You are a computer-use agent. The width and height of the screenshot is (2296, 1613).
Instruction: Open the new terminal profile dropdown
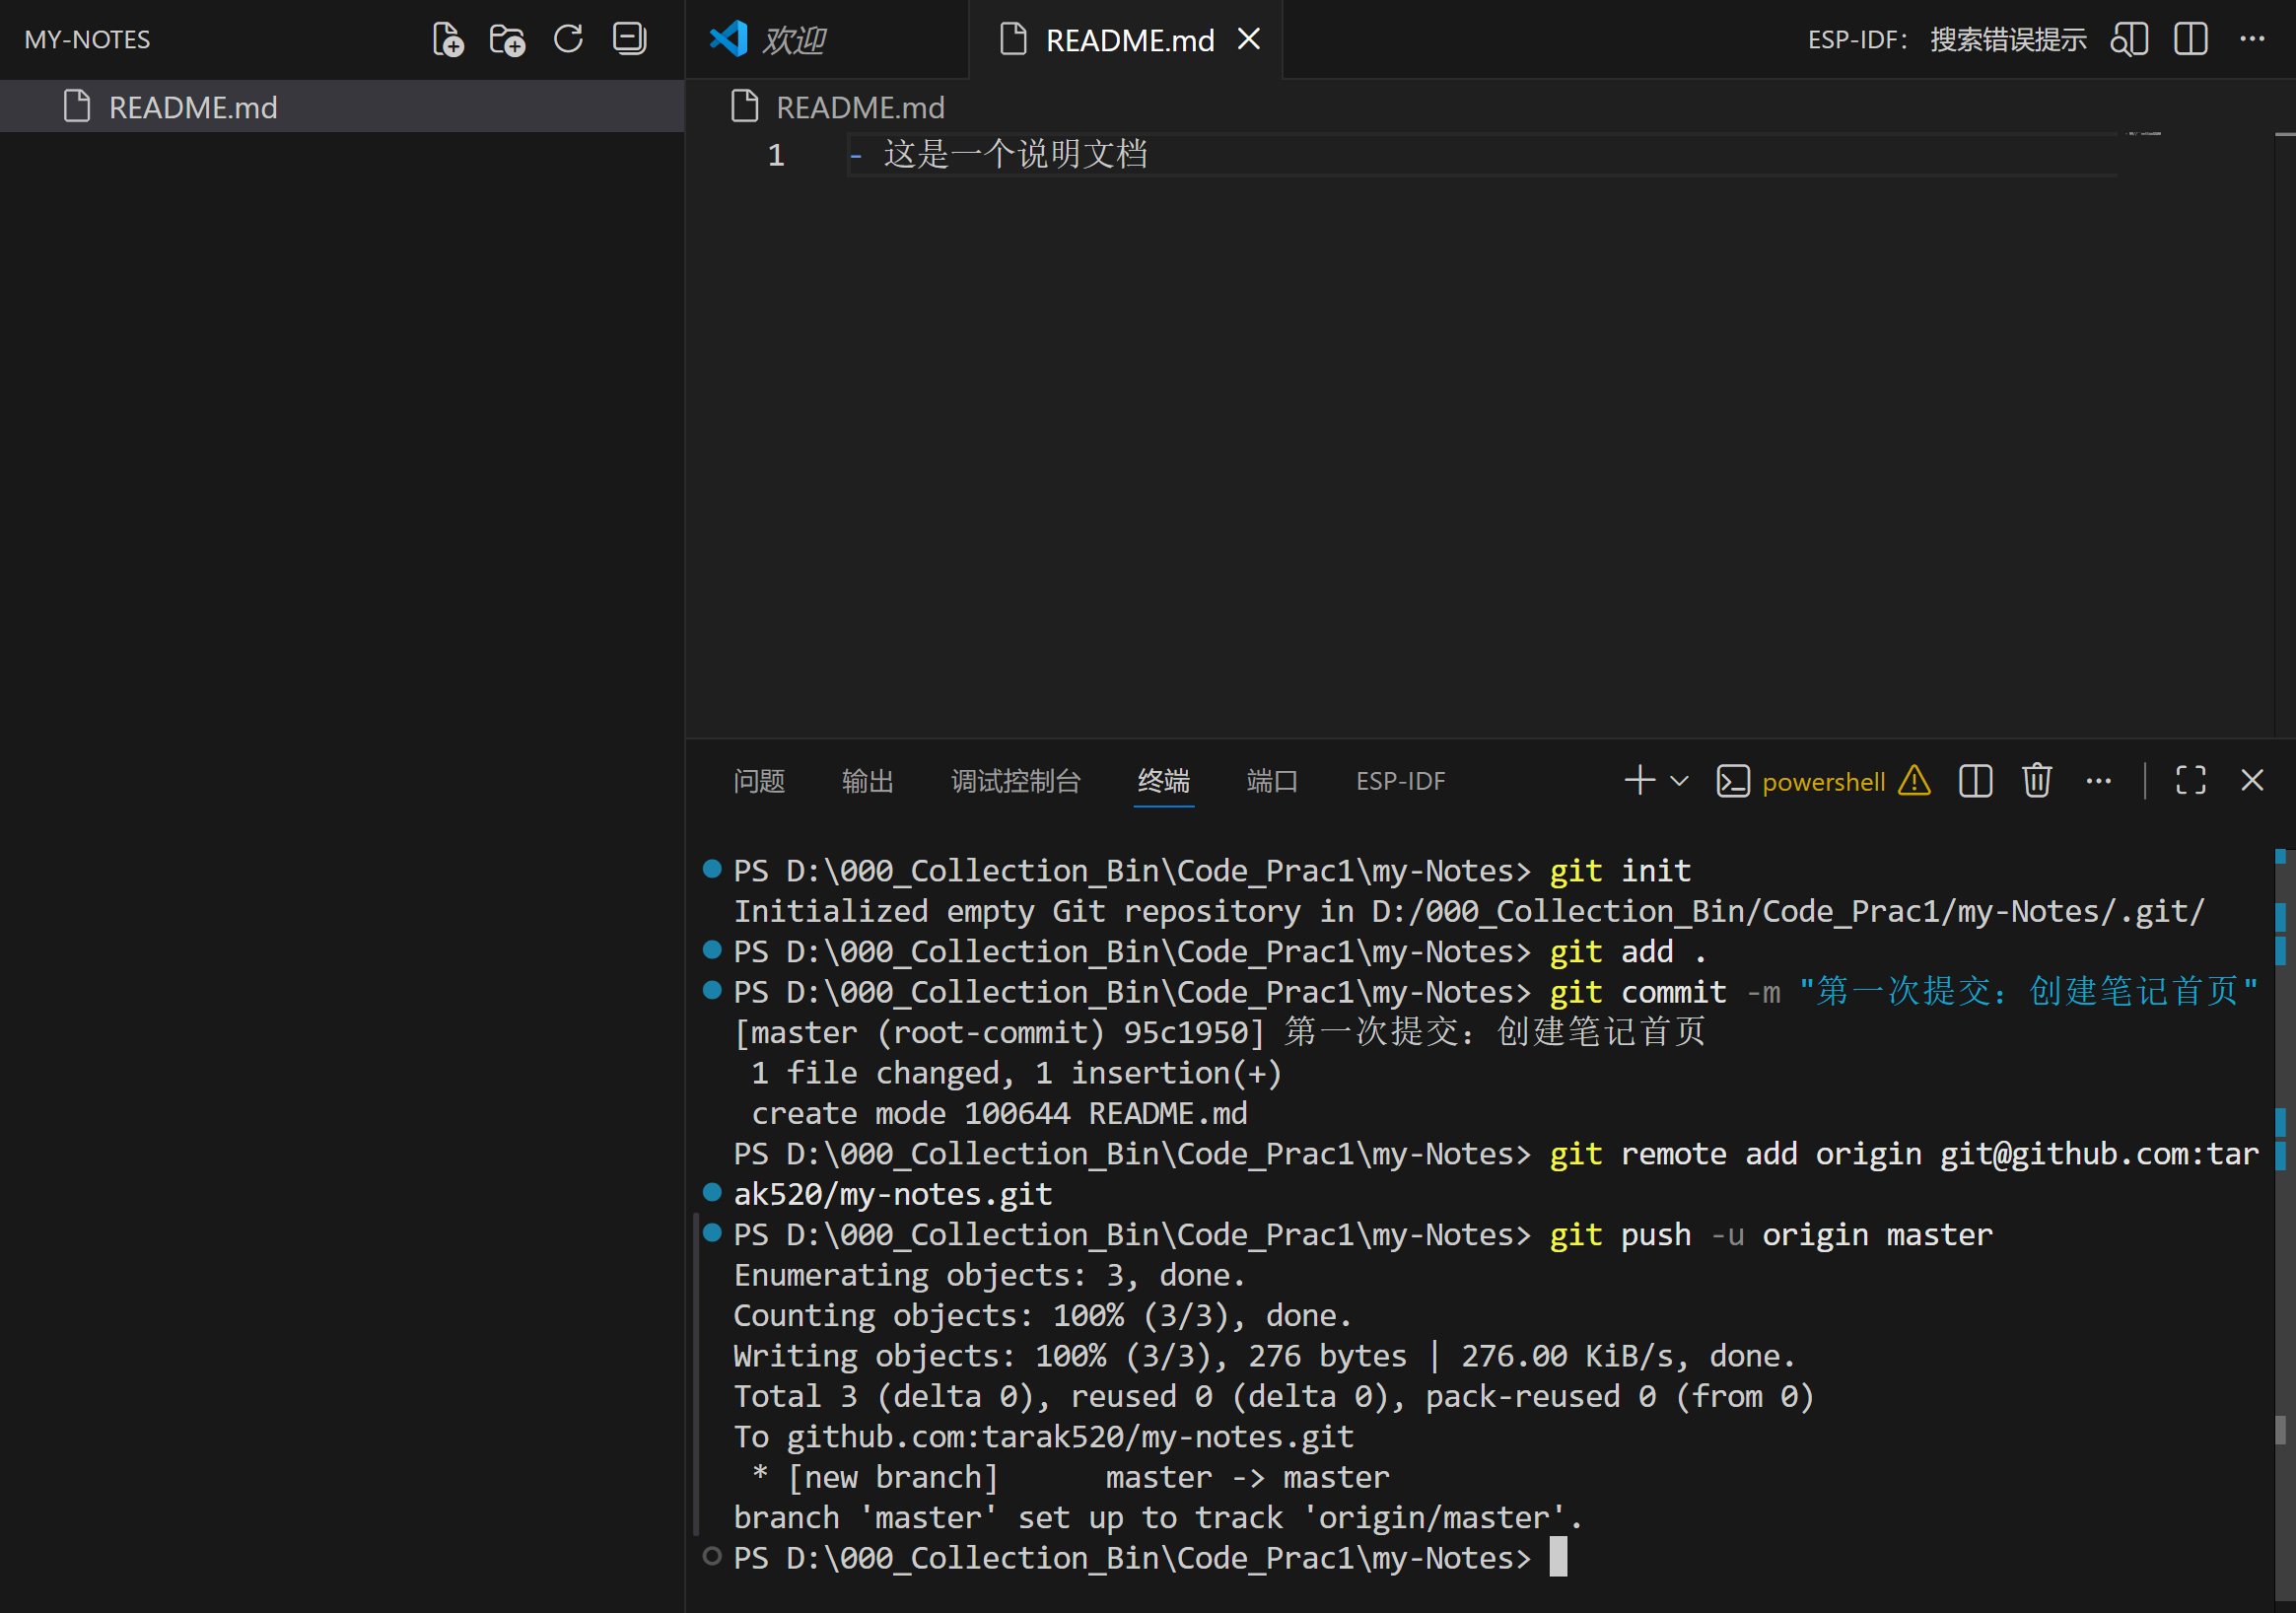click(x=1680, y=781)
